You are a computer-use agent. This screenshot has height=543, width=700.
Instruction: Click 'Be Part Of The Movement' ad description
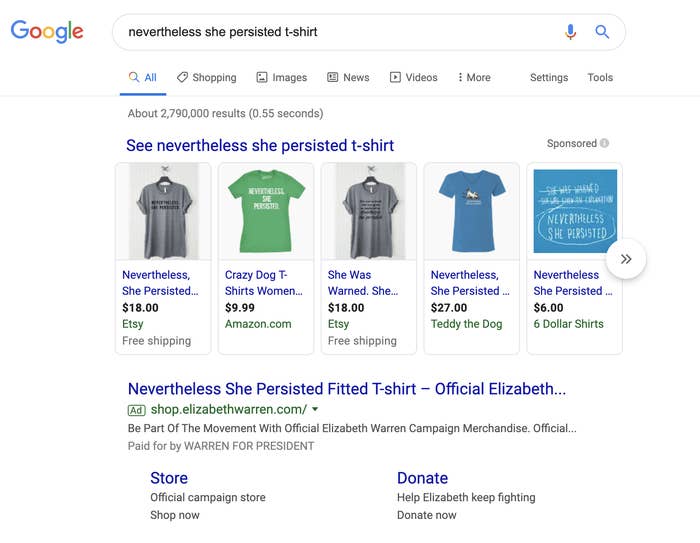click(x=352, y=428)
